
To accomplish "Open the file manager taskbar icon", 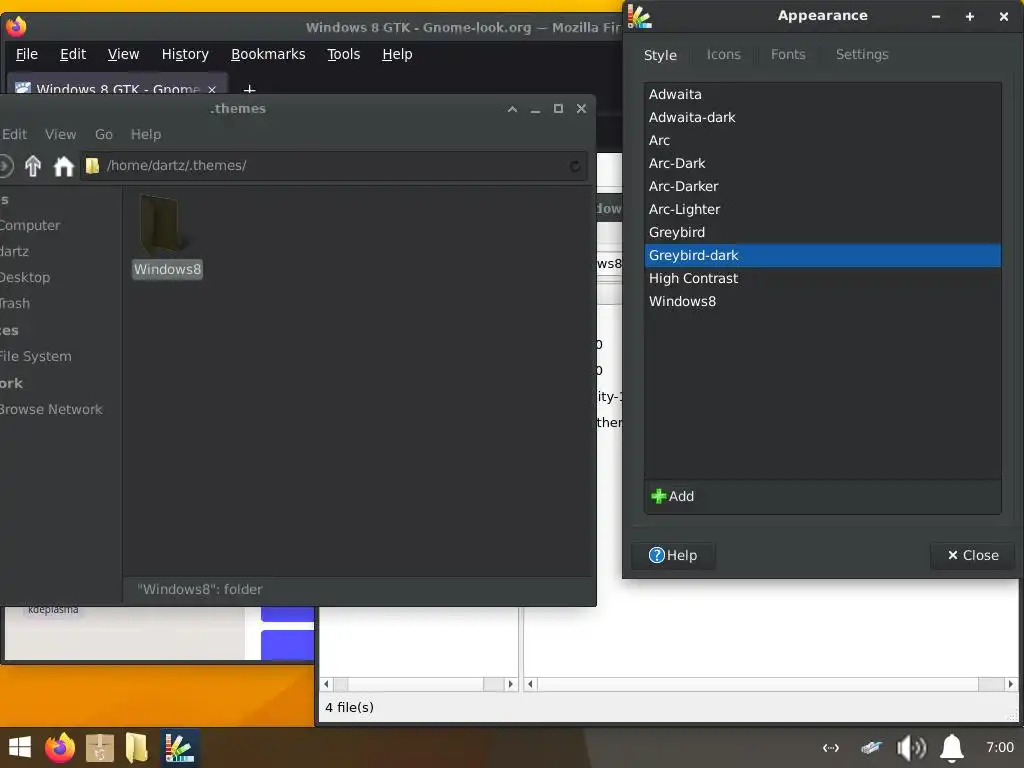I will pyautogui.click(x=136, y=748).
